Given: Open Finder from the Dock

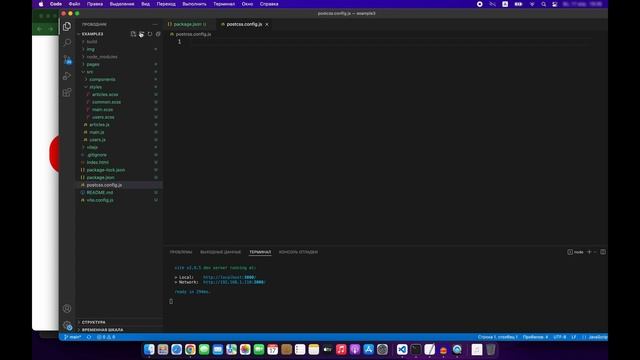Looking at the screenshot, I should [x=149, y=349].
